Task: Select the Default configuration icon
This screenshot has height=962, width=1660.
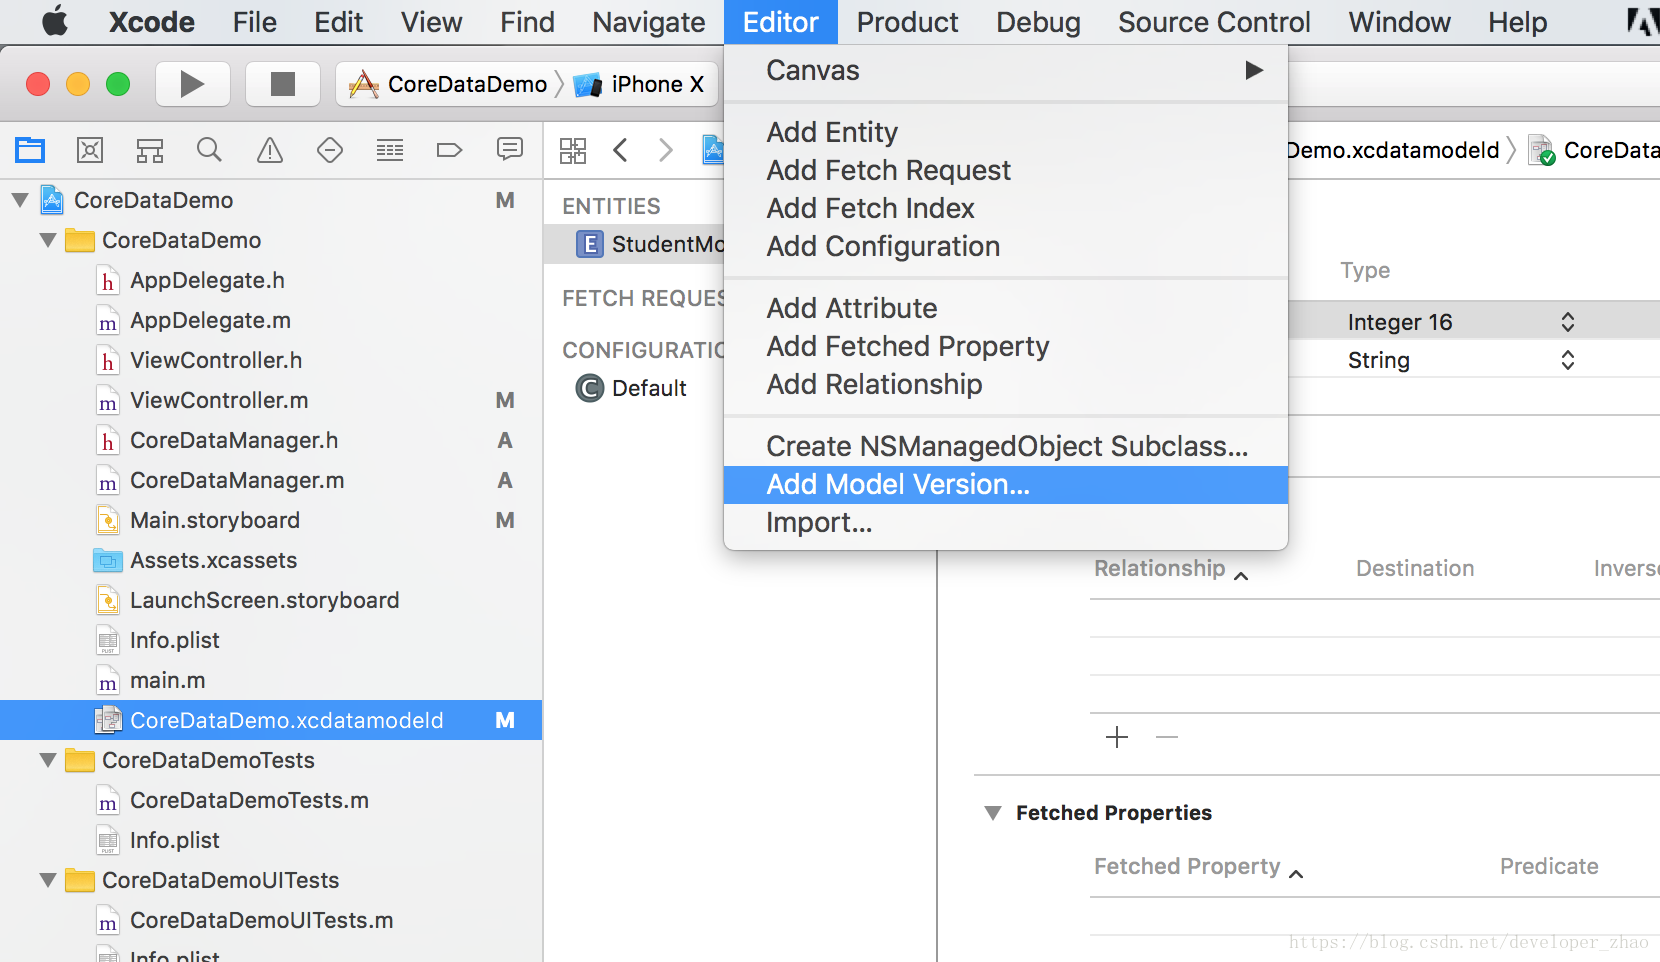Action: pos(590,388)
